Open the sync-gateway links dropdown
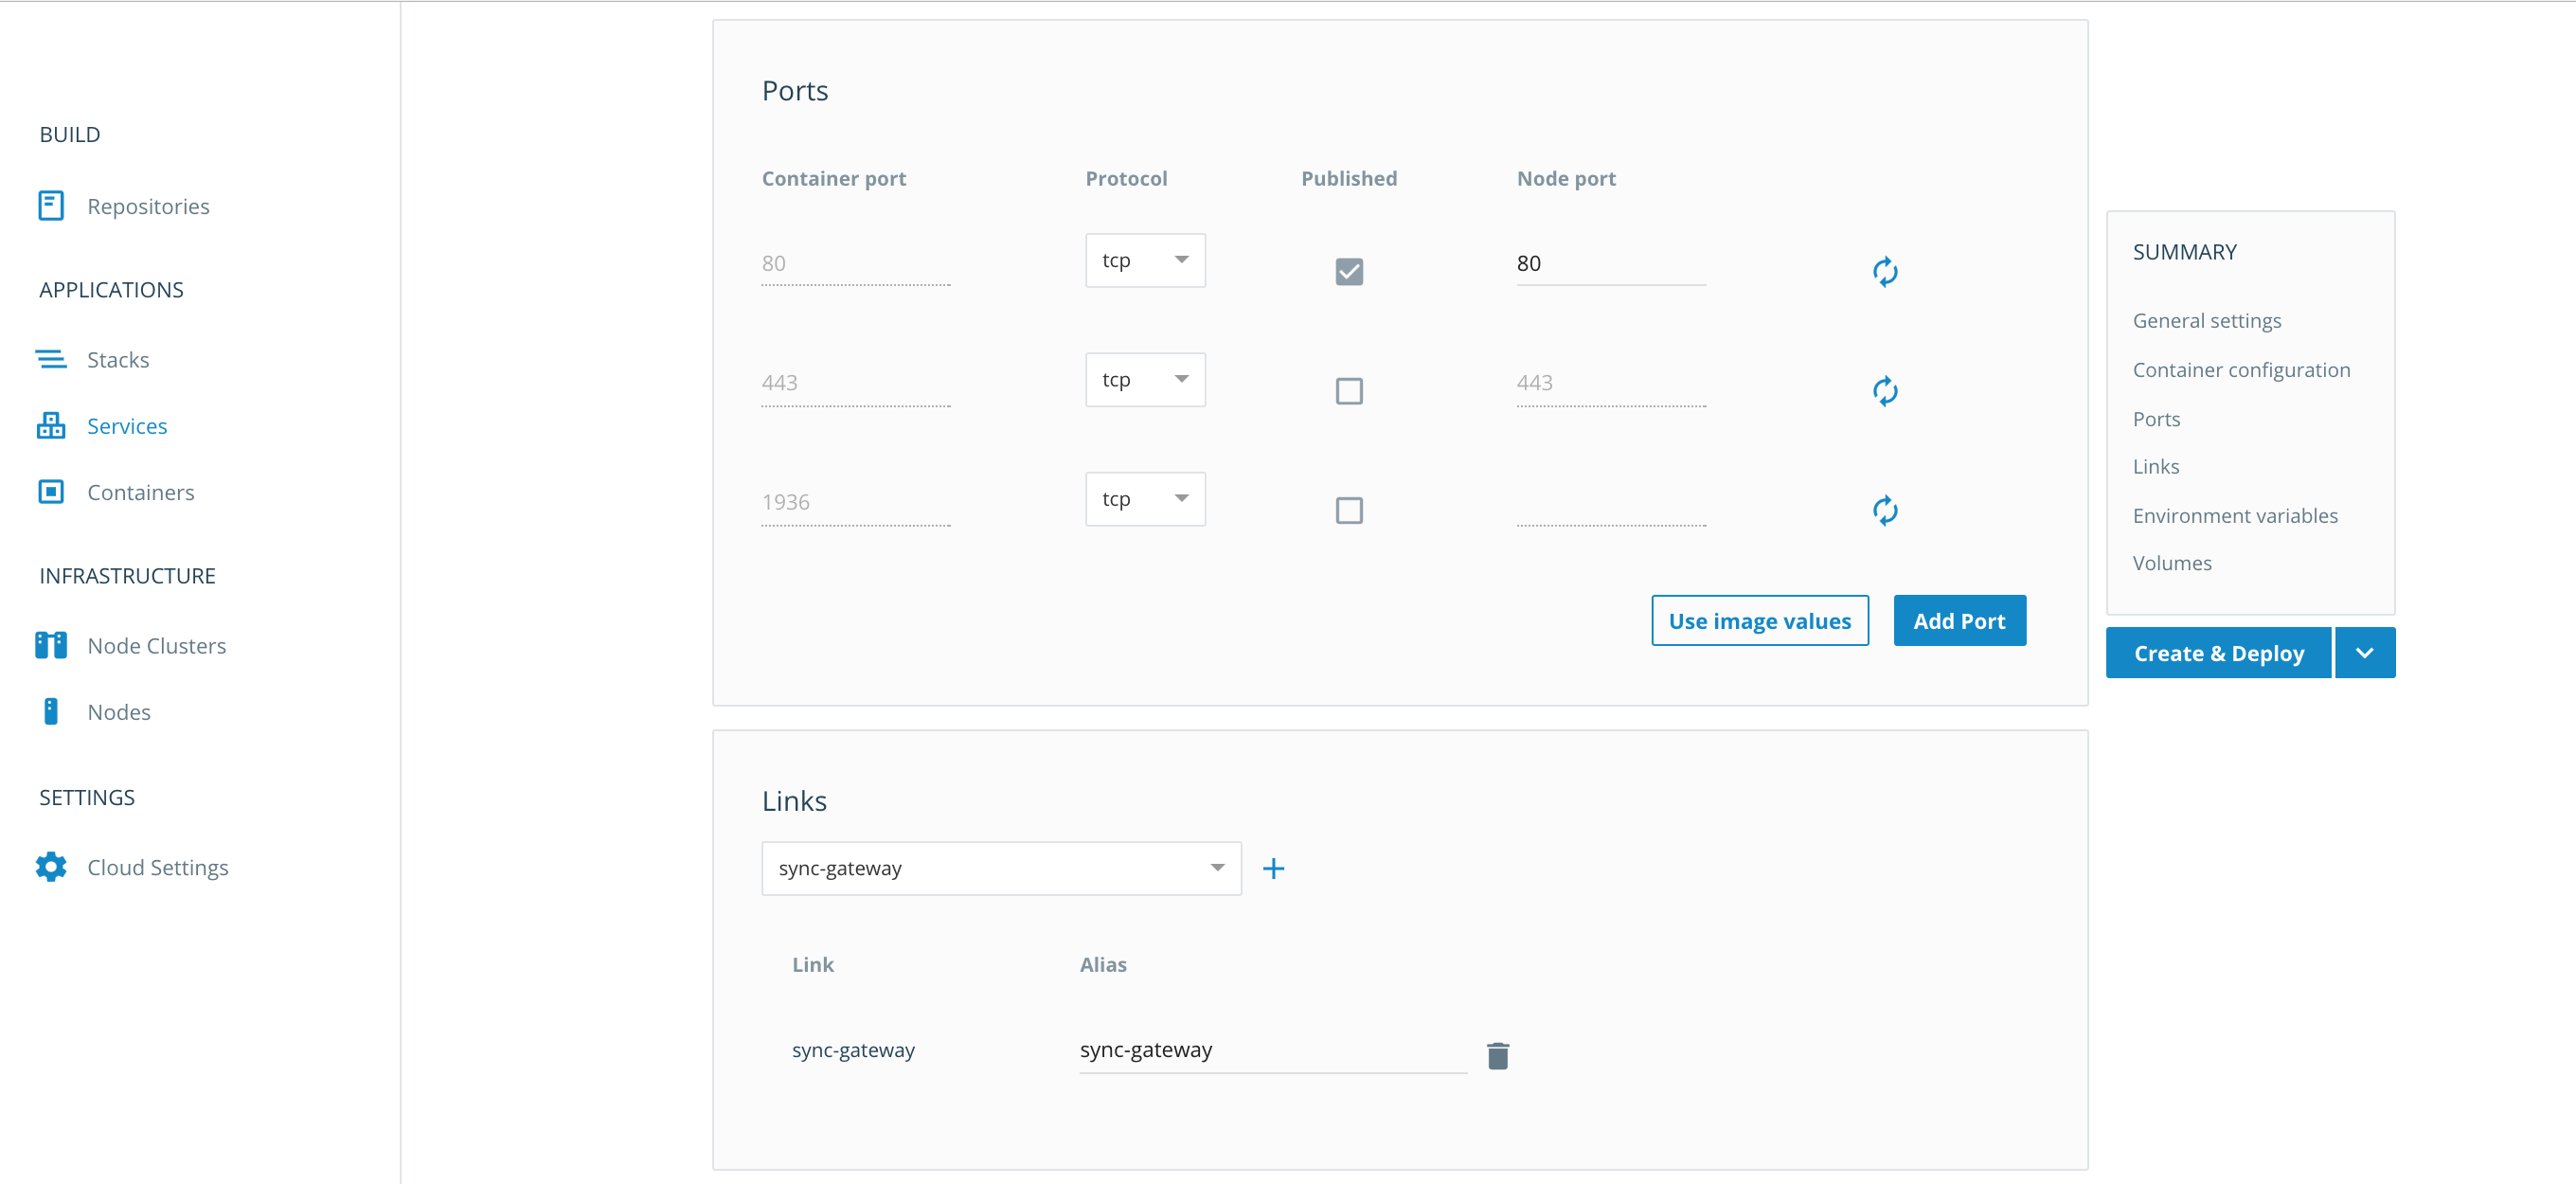 (1001, 868)
